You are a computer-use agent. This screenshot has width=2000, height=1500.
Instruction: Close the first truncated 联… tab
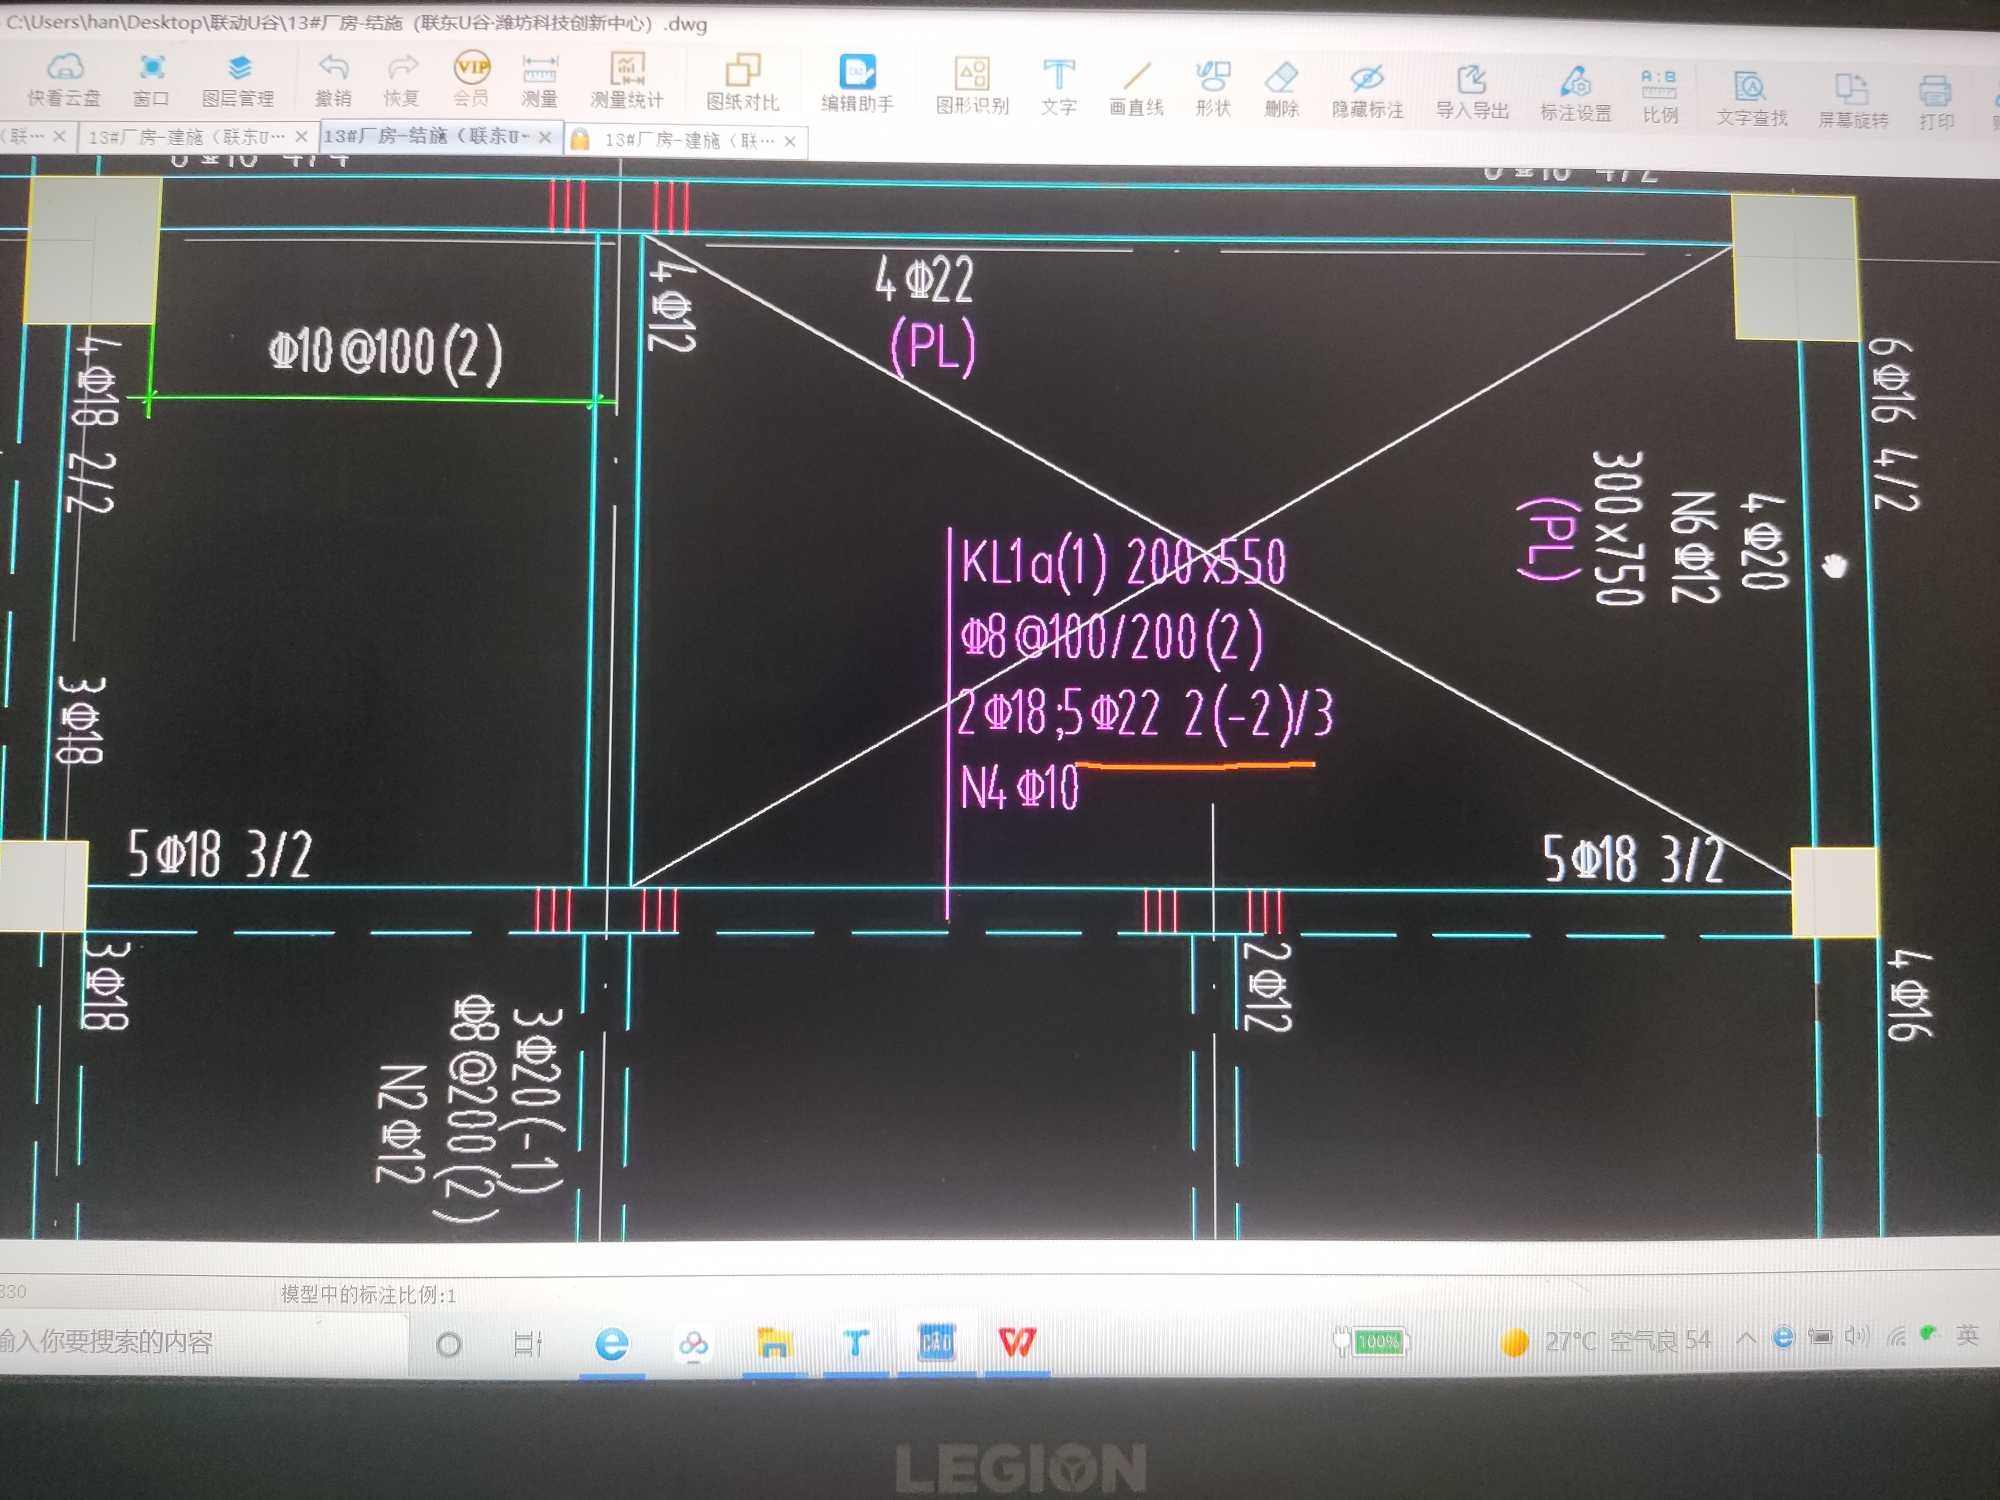tap(59, 135)
